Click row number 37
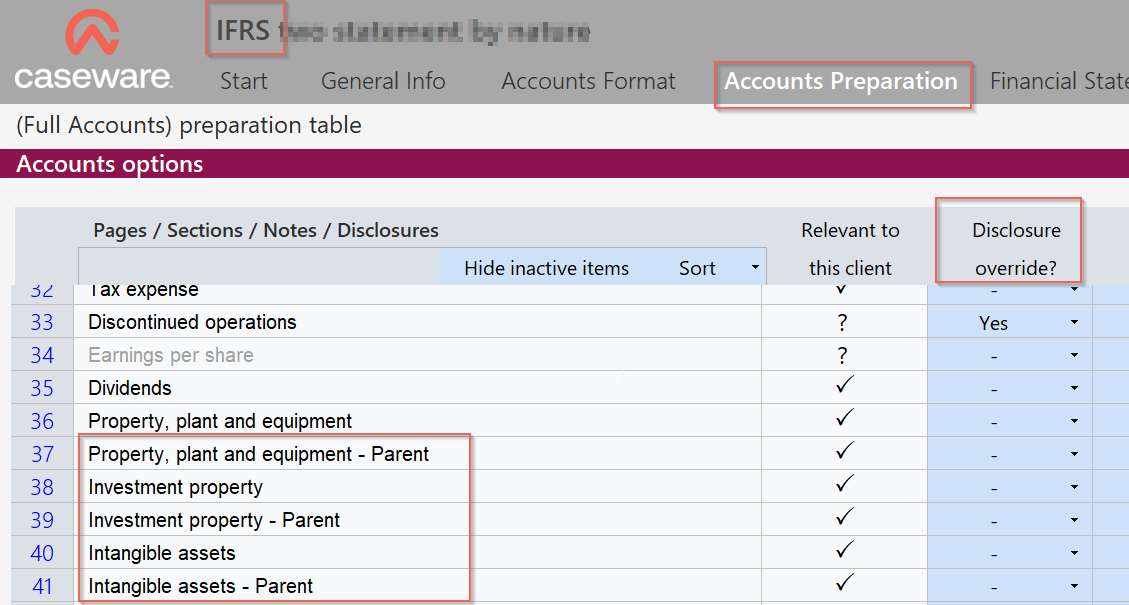Screen dimensions: 1129x605 (x=42, y=454)
